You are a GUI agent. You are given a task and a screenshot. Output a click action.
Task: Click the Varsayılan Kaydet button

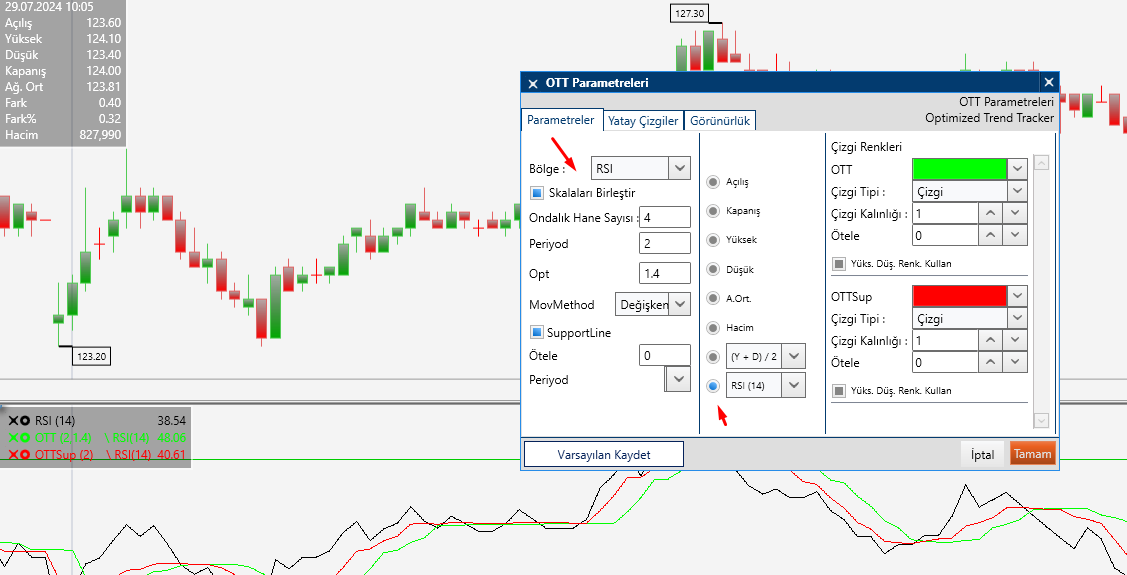click(x=603, y=454)
